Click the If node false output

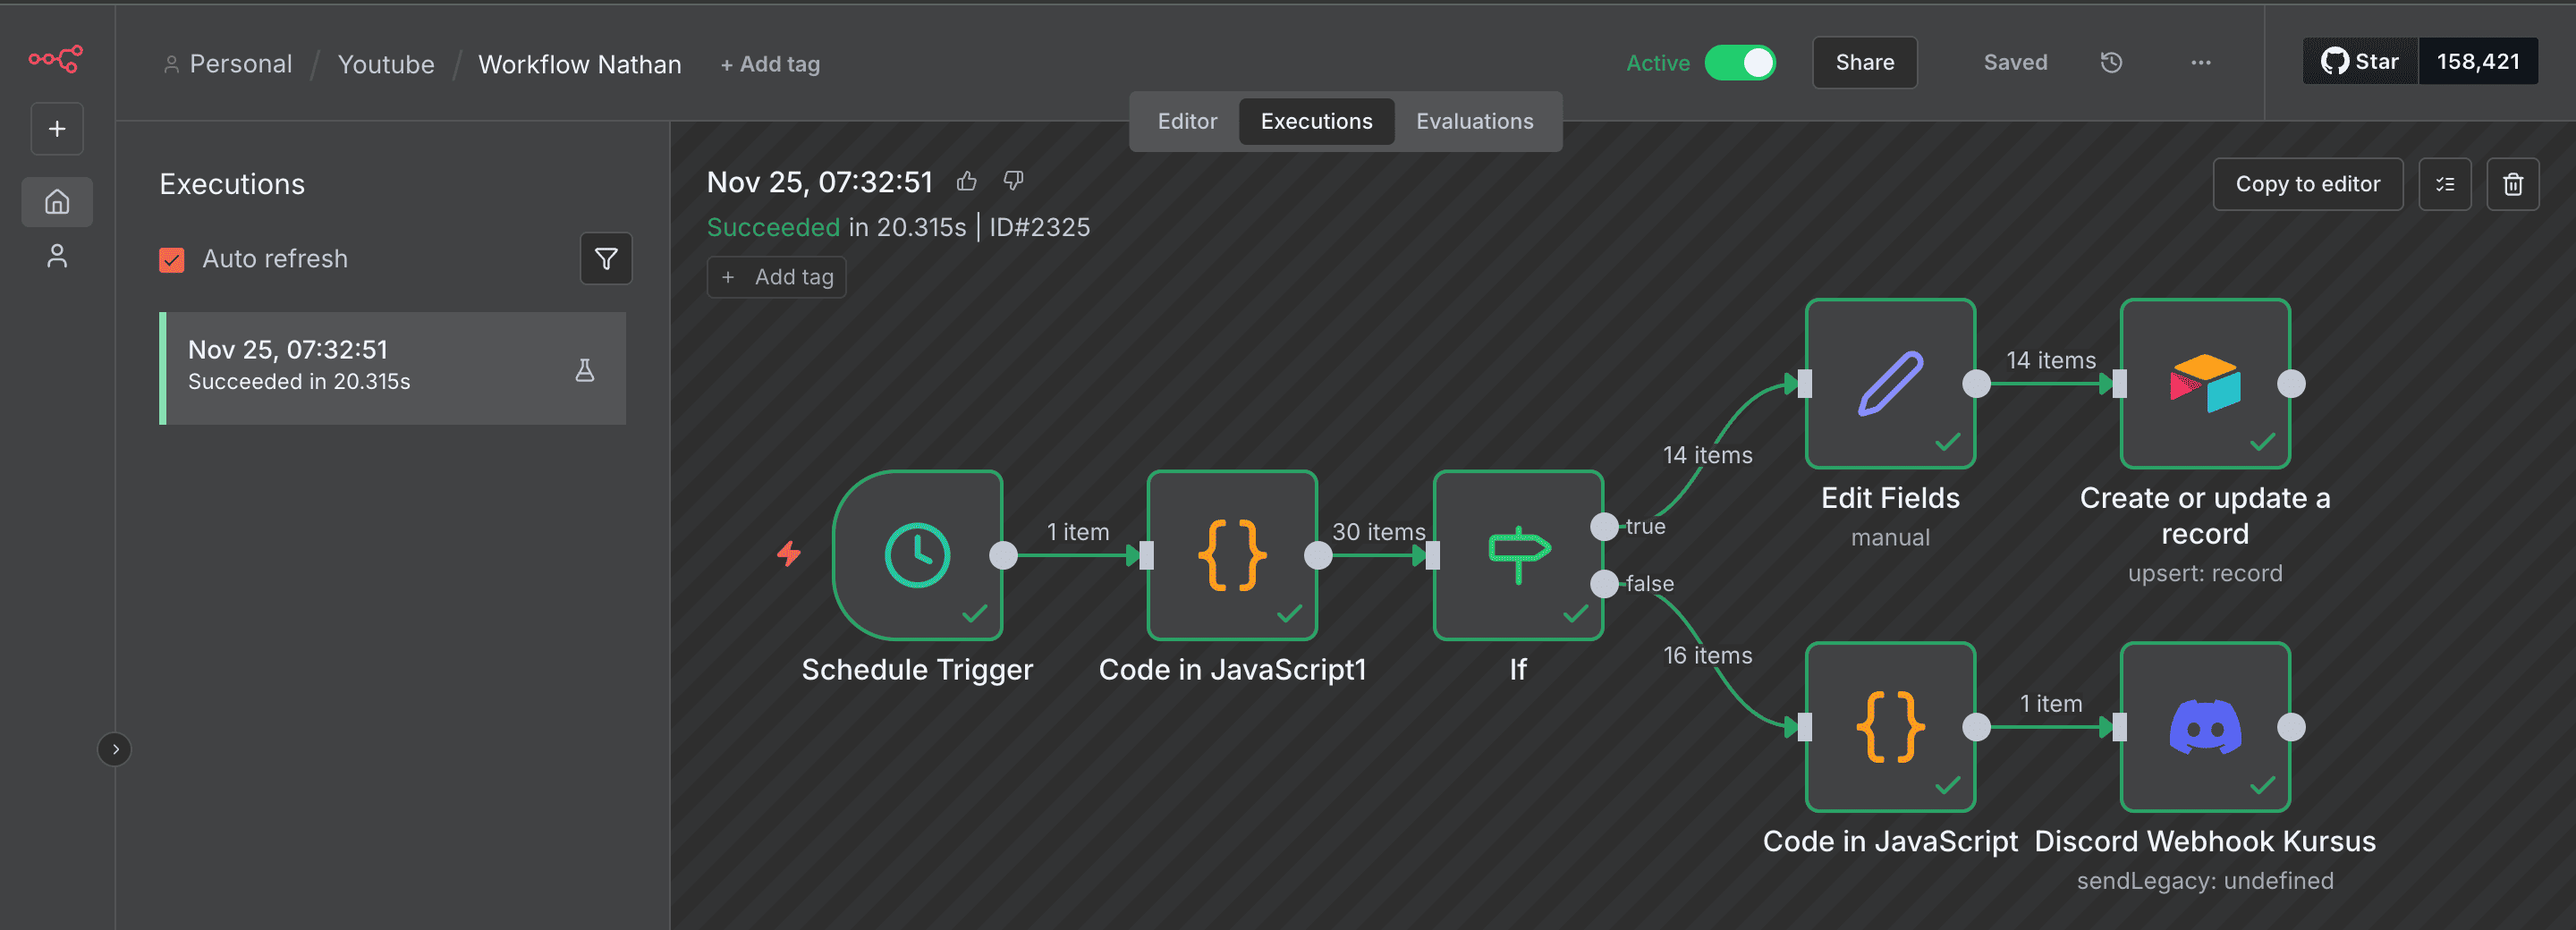point(1604,584)
